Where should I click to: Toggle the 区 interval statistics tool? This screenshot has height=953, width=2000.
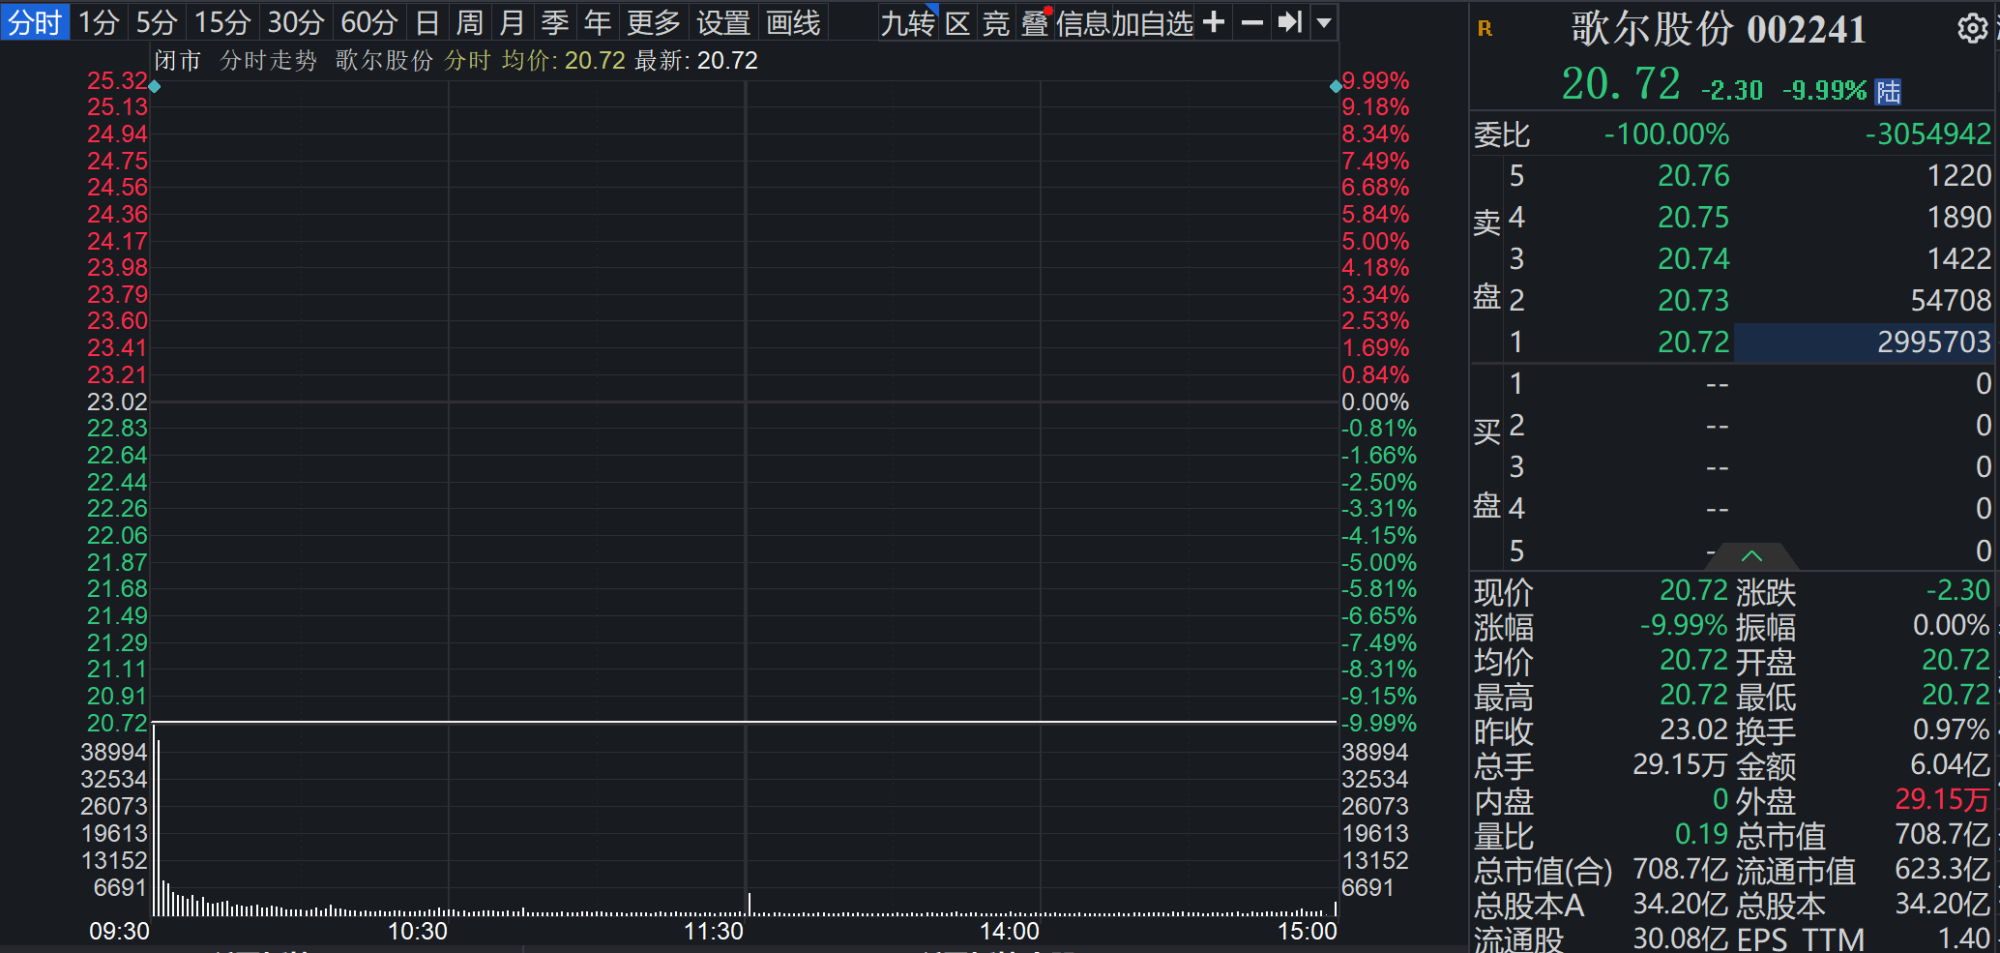958,22
